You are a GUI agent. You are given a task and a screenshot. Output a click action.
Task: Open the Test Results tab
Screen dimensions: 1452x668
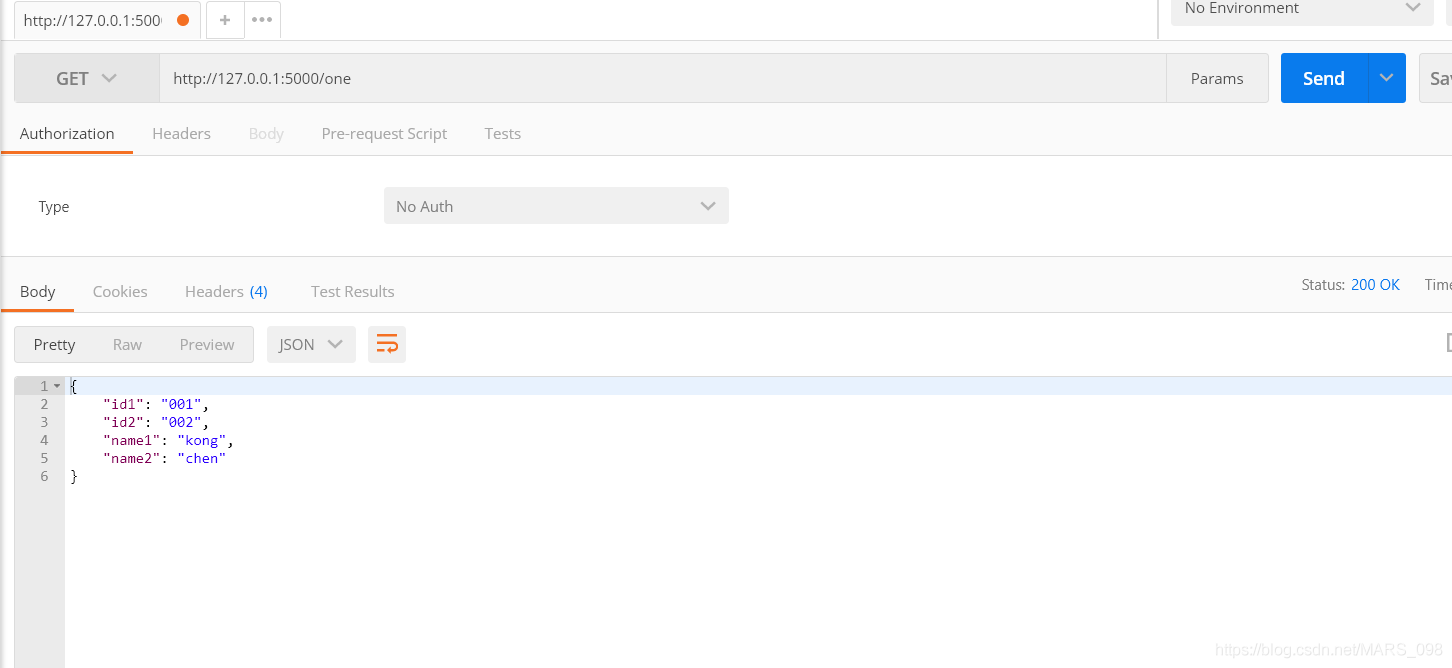(352, 291)
